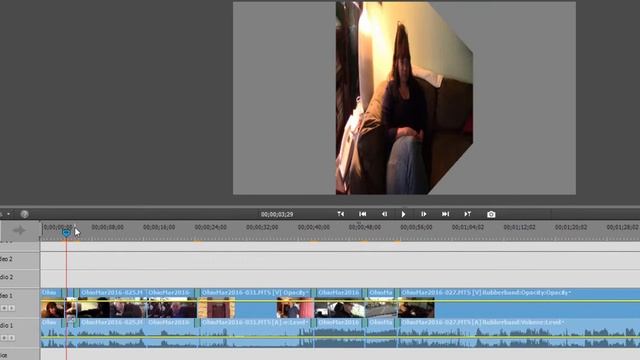Go to the next edit point
Screen dimensions: 640x360
click(x=467, y=214)
